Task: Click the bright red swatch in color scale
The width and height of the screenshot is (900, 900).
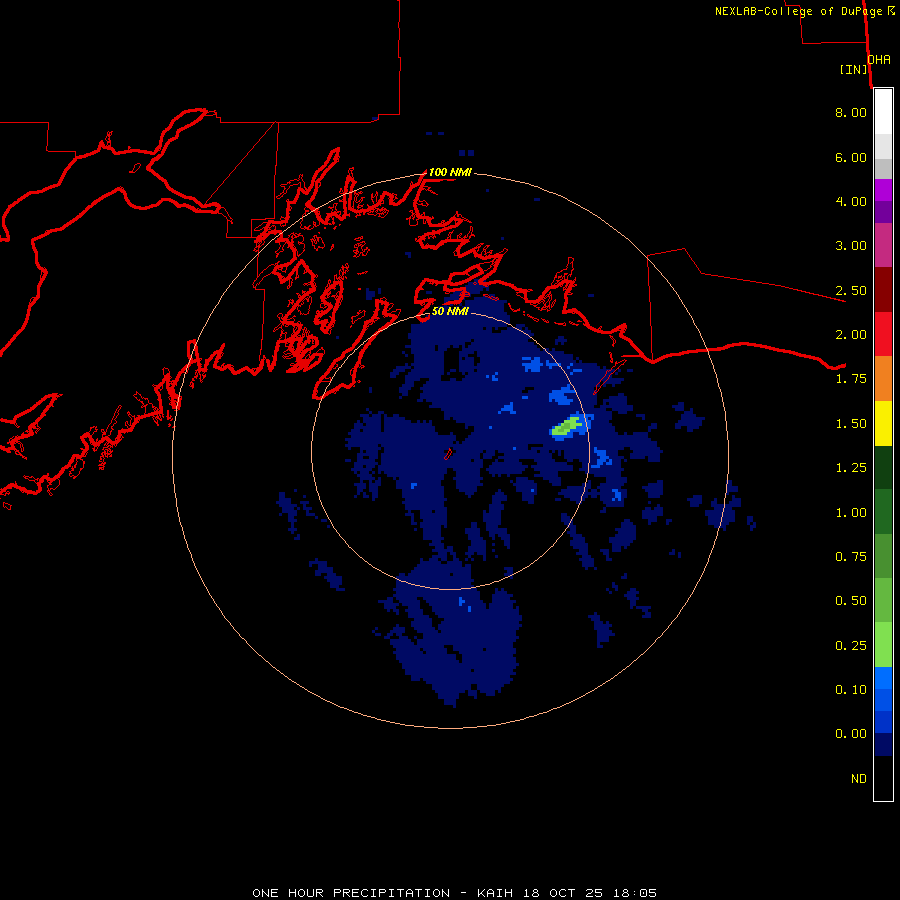Action: point(883,334)
